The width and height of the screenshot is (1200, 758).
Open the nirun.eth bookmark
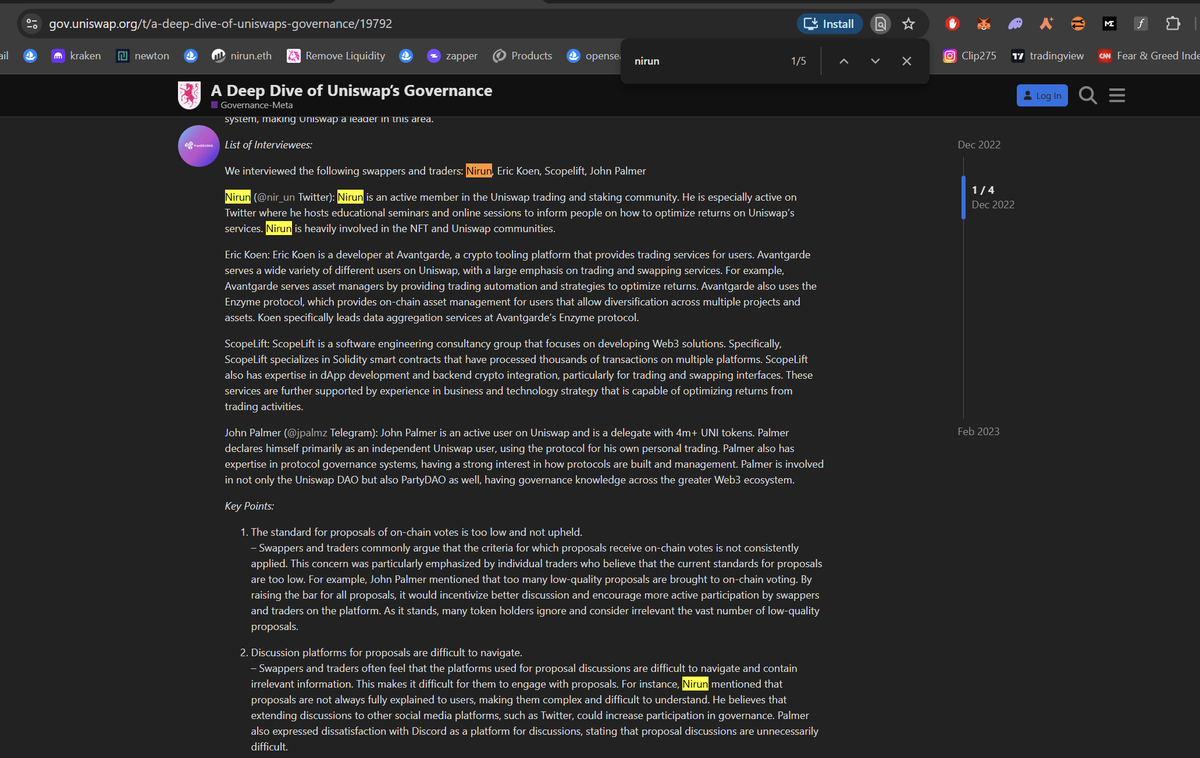pos(243,56)
